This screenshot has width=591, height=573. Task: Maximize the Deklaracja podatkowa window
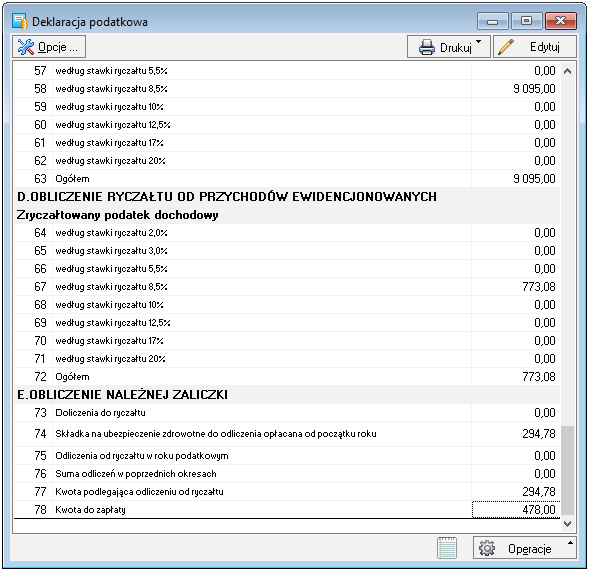click(x=526, y=21)
